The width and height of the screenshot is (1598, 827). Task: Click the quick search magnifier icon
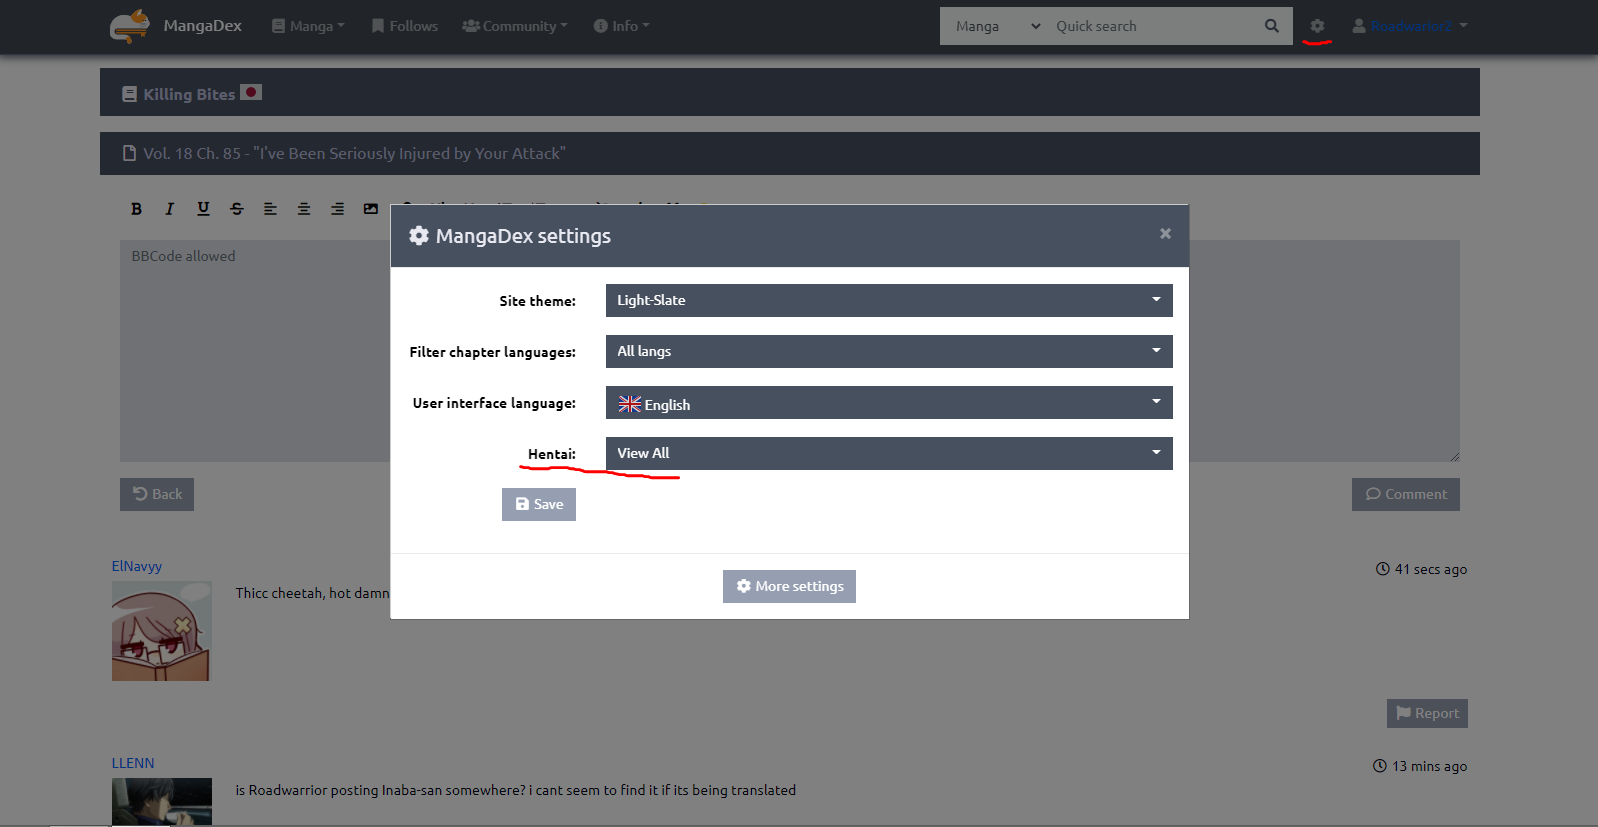click(1271, 26)
